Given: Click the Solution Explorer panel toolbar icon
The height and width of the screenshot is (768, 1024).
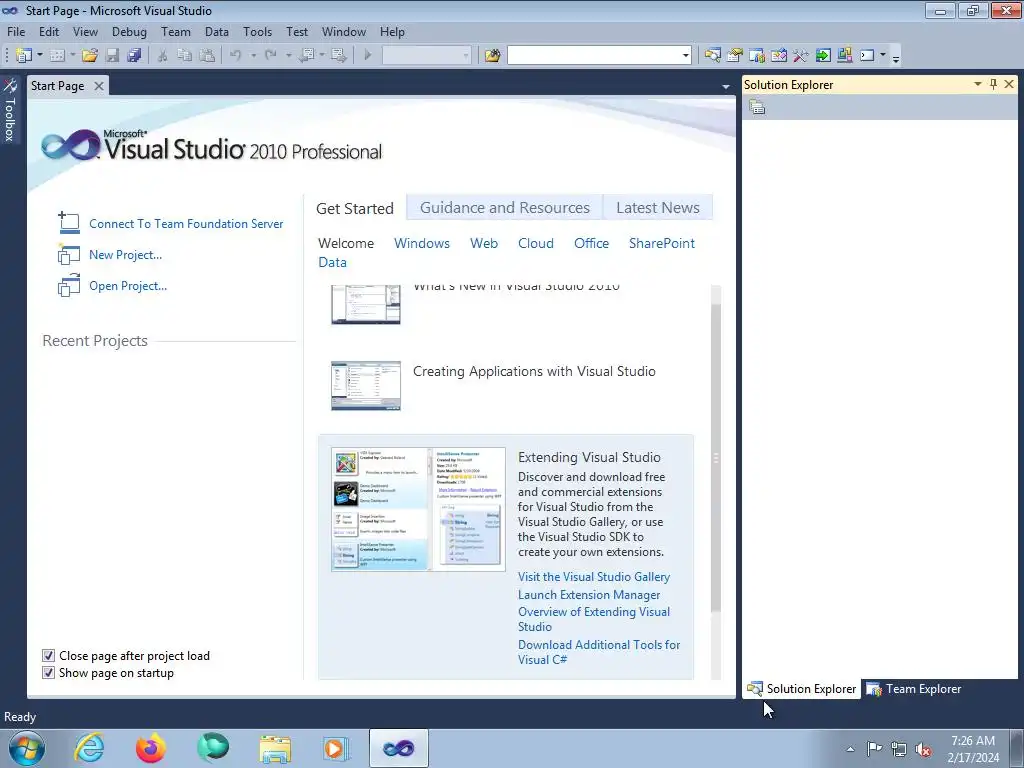Looking at the screenshot, I should 757,108.
